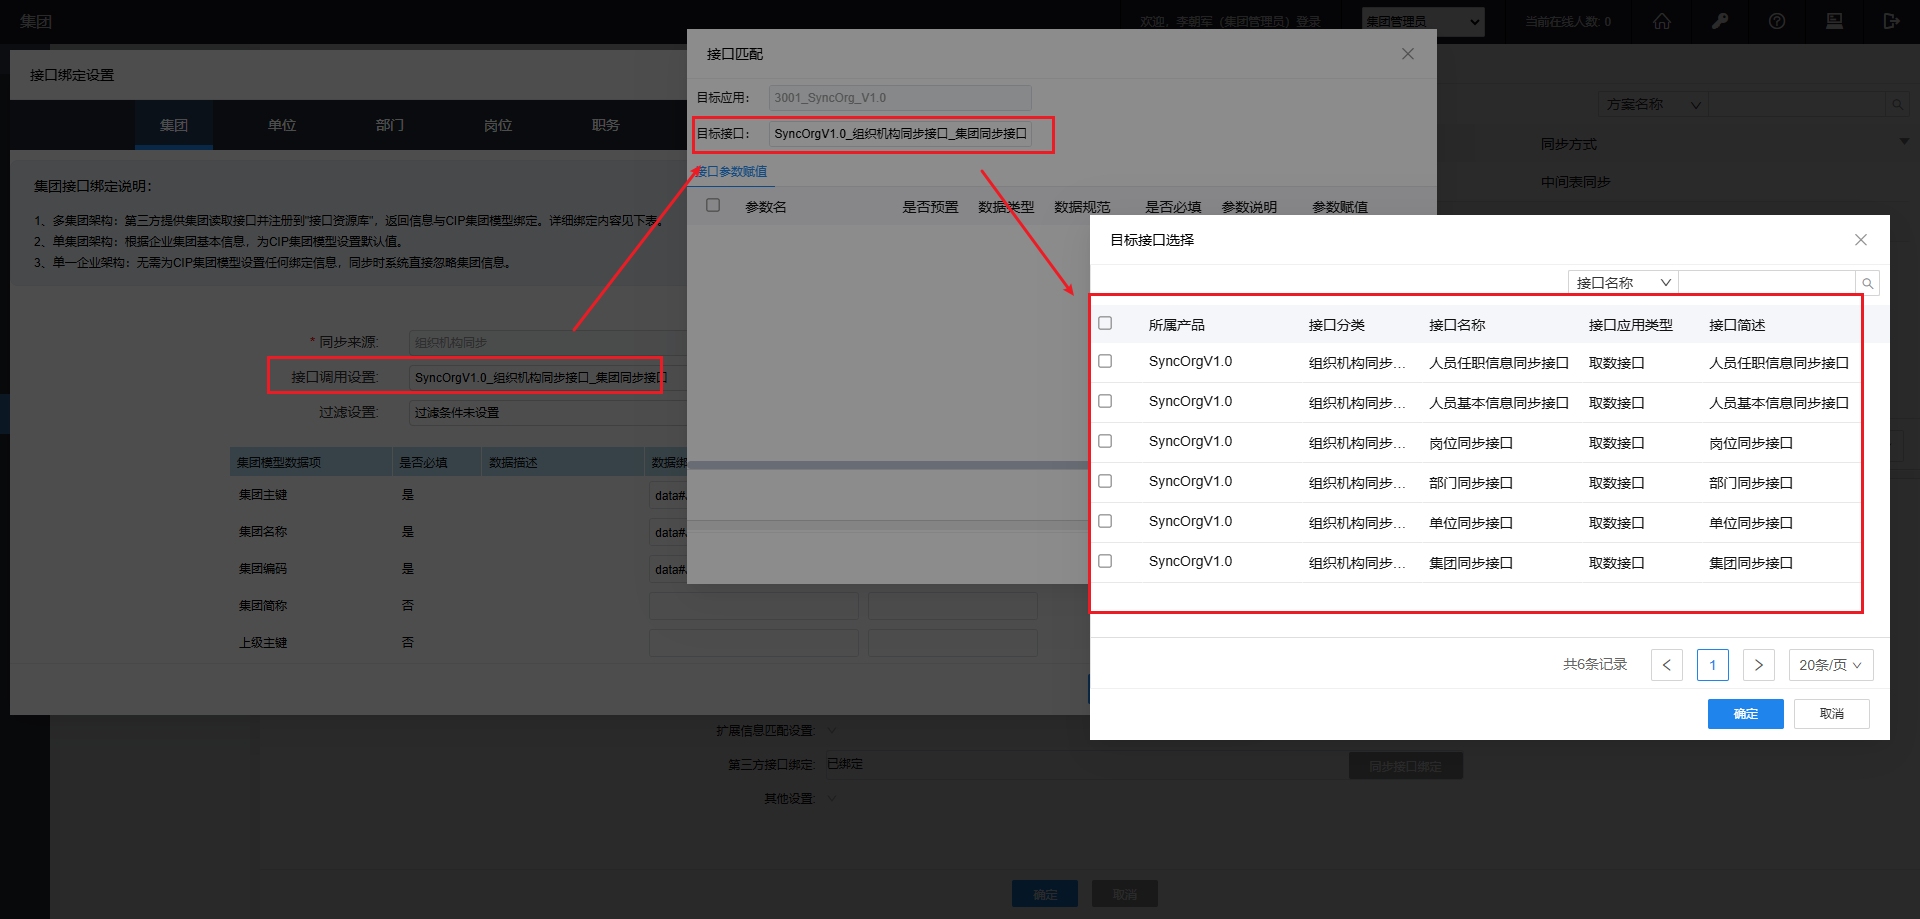Click the 集团编码 row label
This screenshot has height=919, width=1920.
point(263,569)
